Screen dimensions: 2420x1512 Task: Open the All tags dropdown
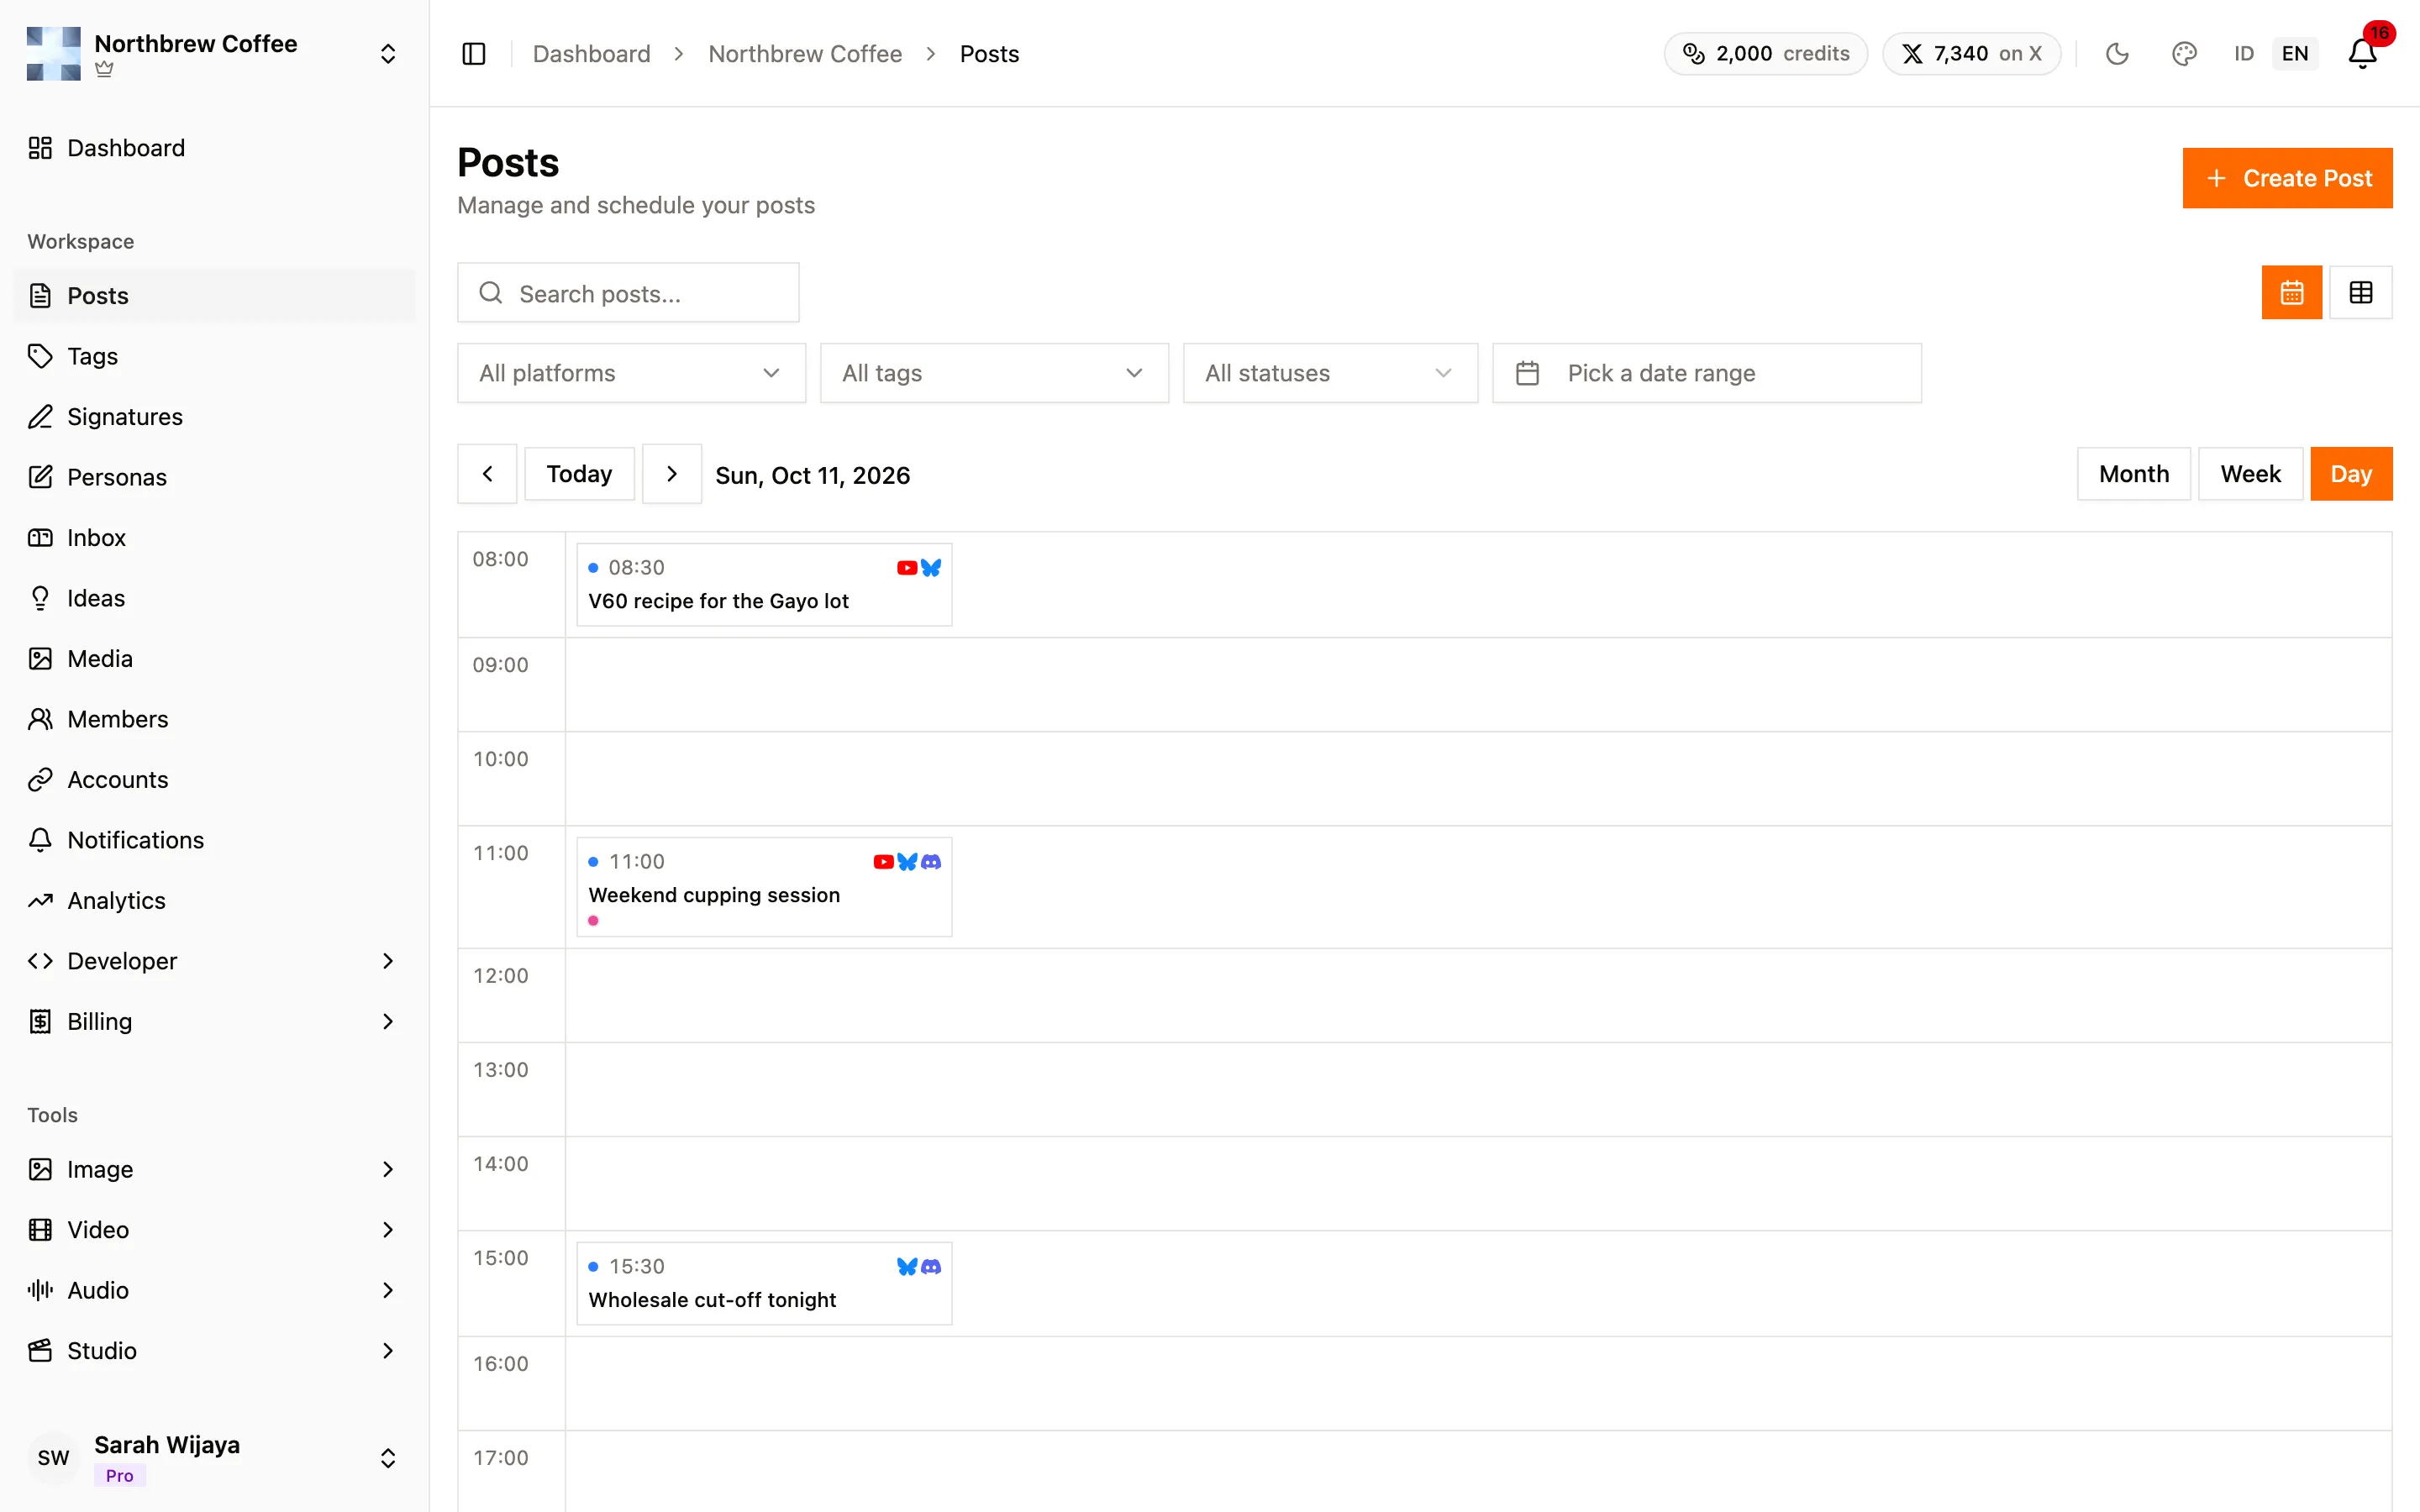click(x=994, y=373)
